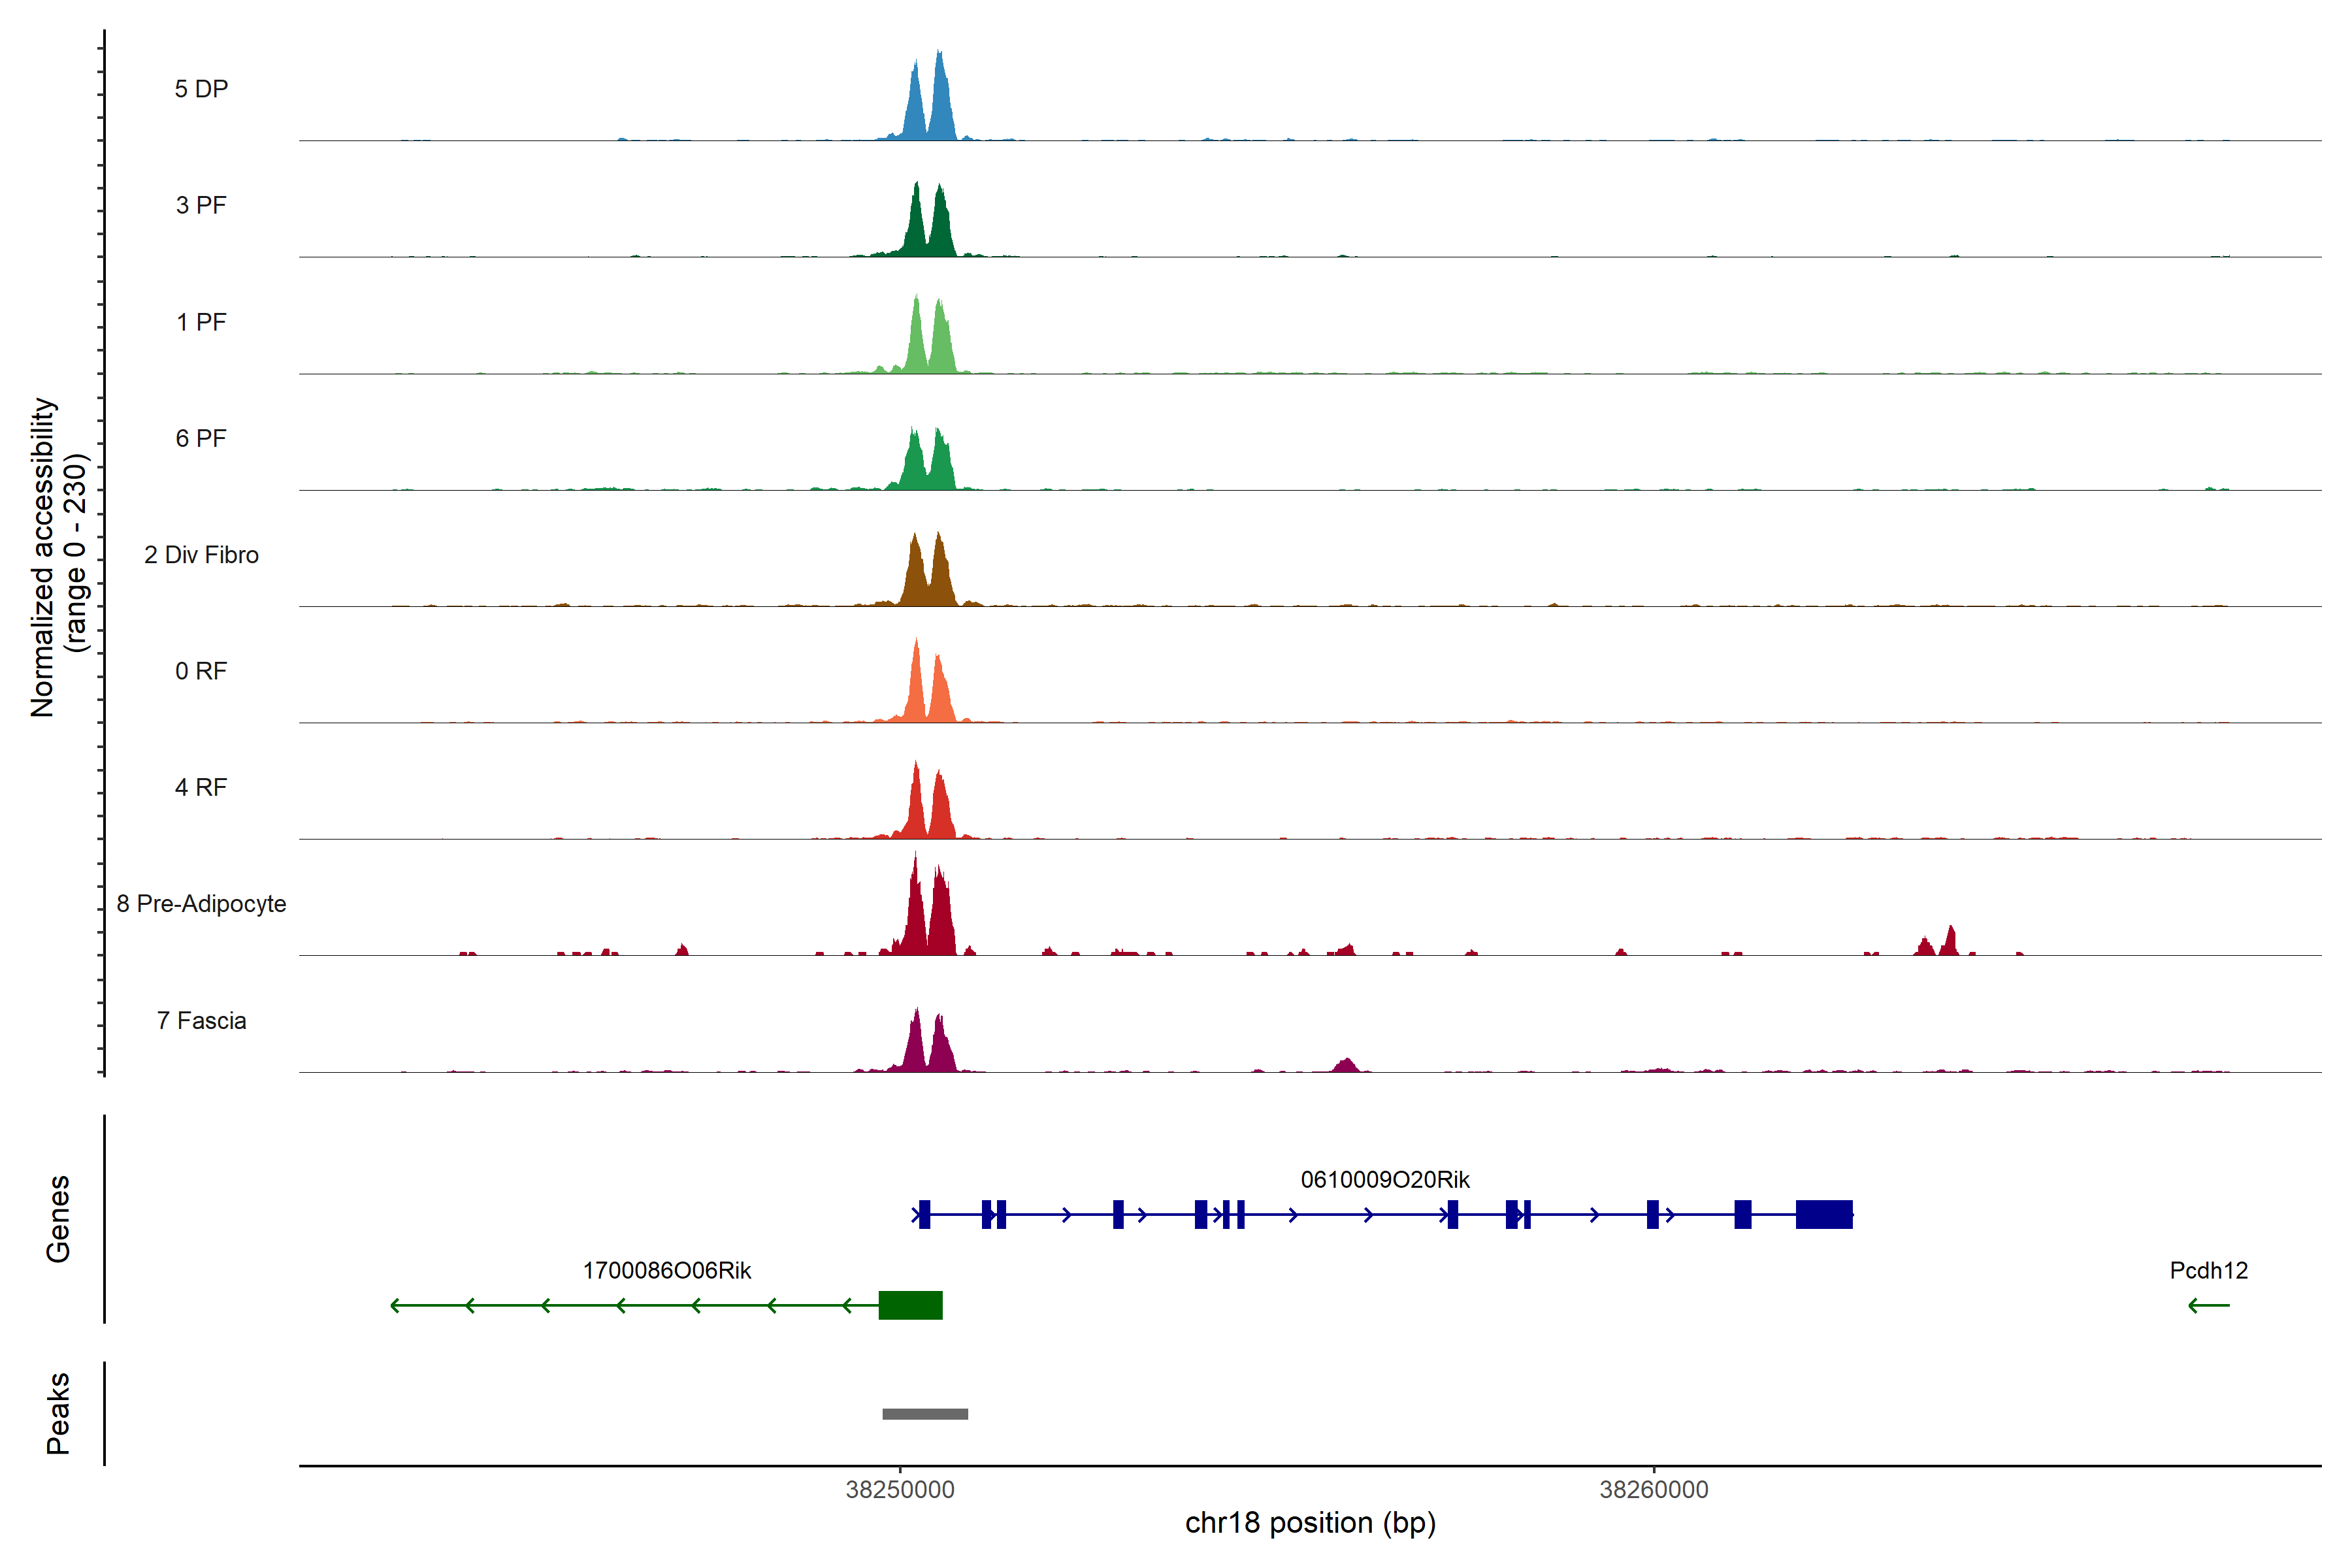Select the 2 Div Fibro label
2352x1568 pixels.
(x=201, y=555)
